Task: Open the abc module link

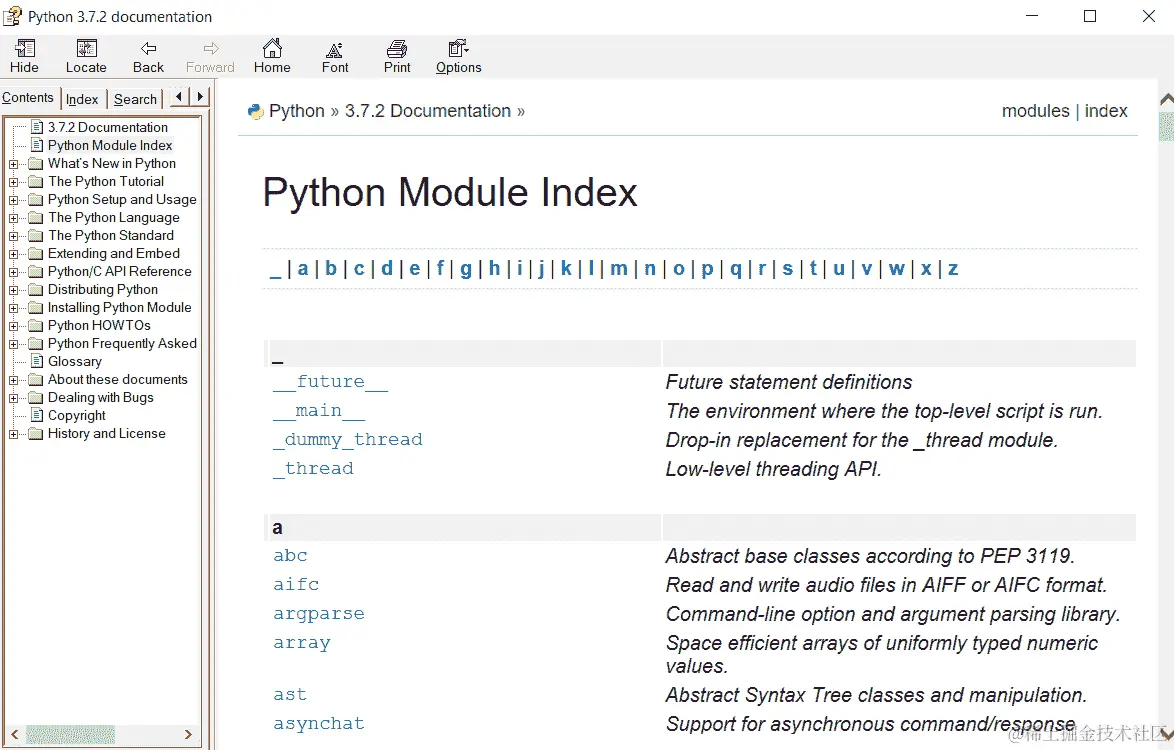Action: pos(290,555)
